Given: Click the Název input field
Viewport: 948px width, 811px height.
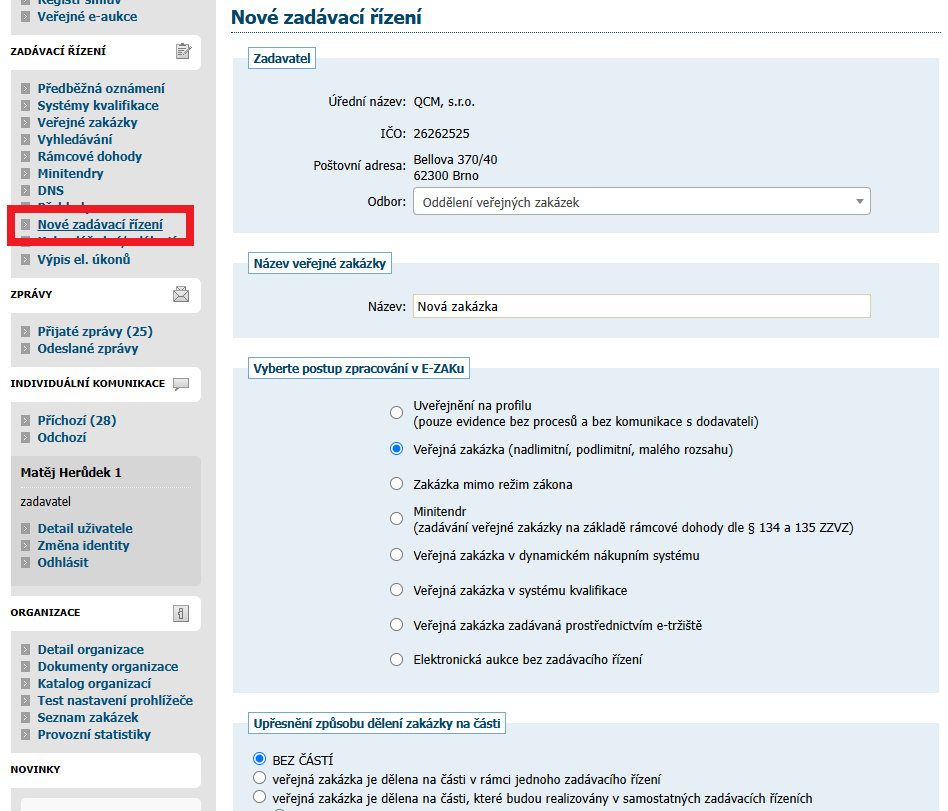Looking at the screenshot, I should [641, 306].
